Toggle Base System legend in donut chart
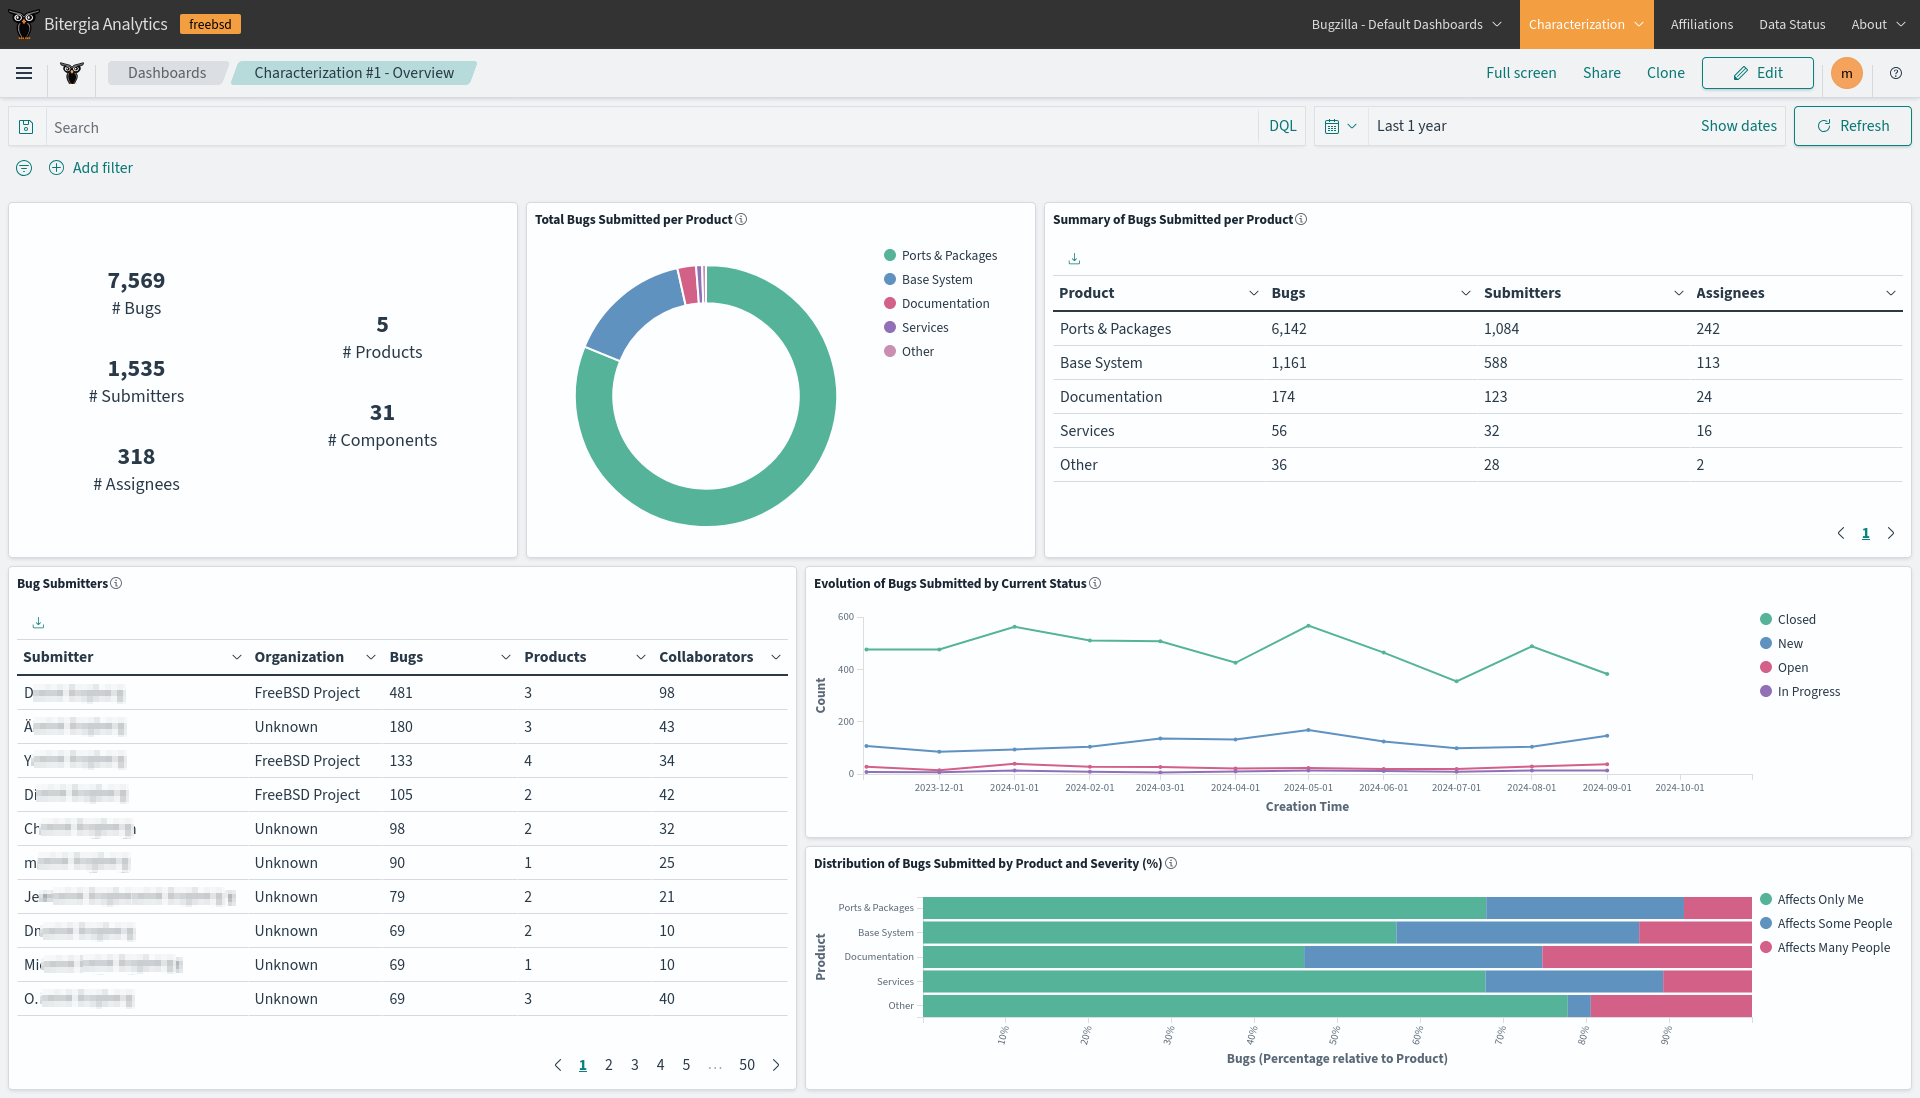This screenshot has width=1920, height=1098. pyautogui.click(x=936, y=280)
